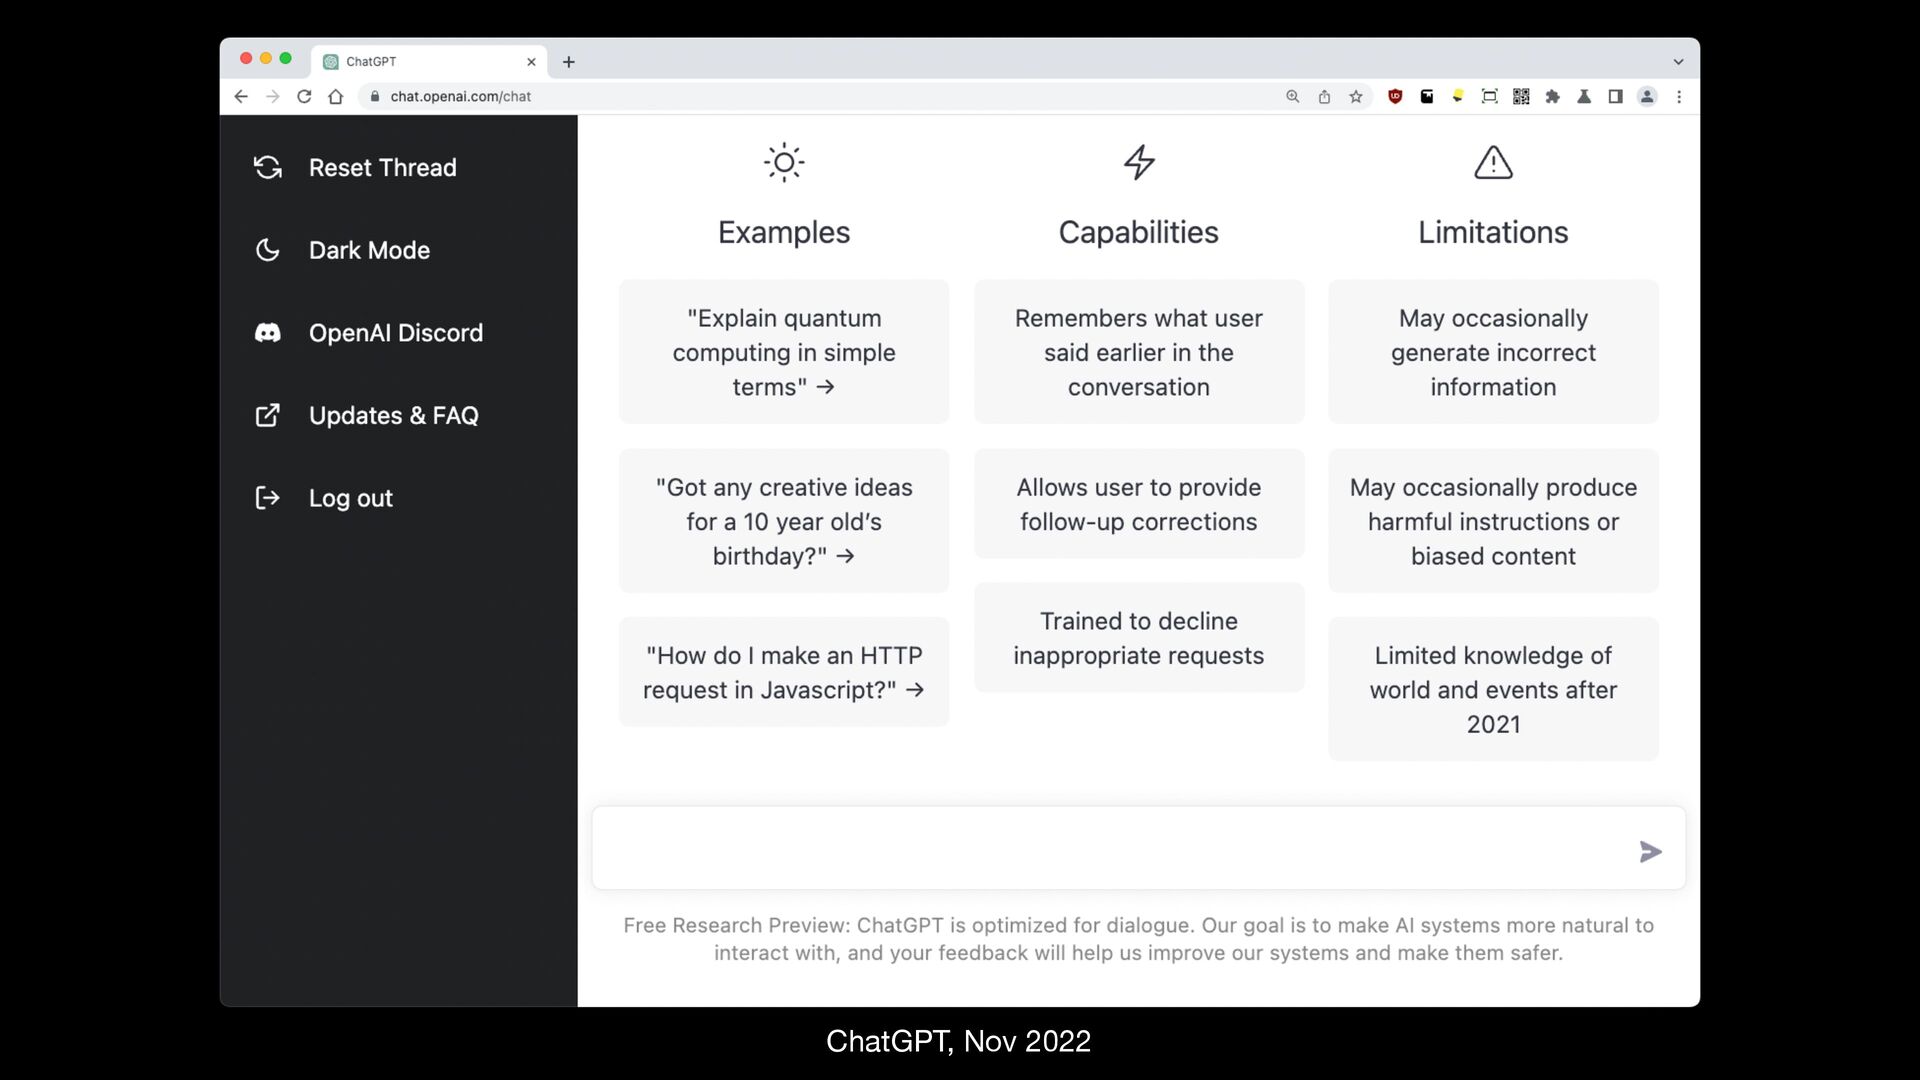This screenshot has width=1920, height=1080.
Task: Switch on Dark Mode
Action: (369, 250)
